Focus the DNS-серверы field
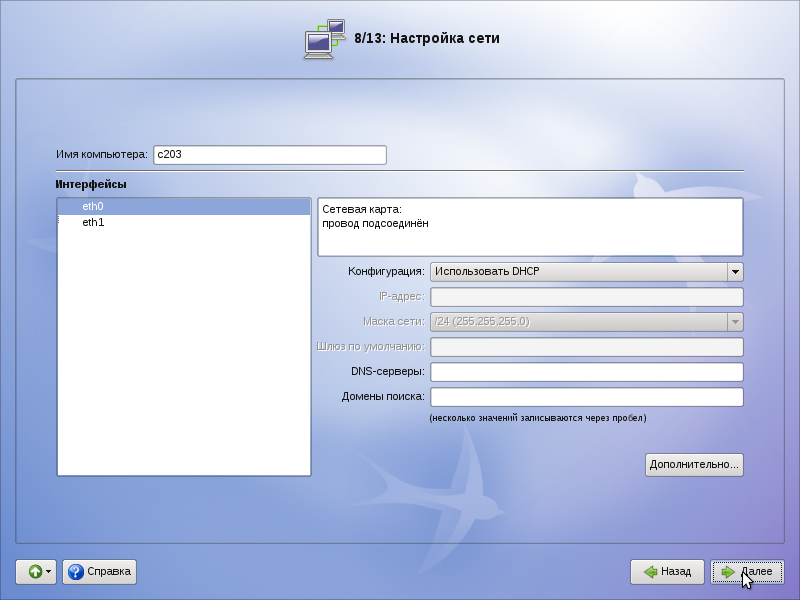Viewport: 800px width, 600px height. 586,372
